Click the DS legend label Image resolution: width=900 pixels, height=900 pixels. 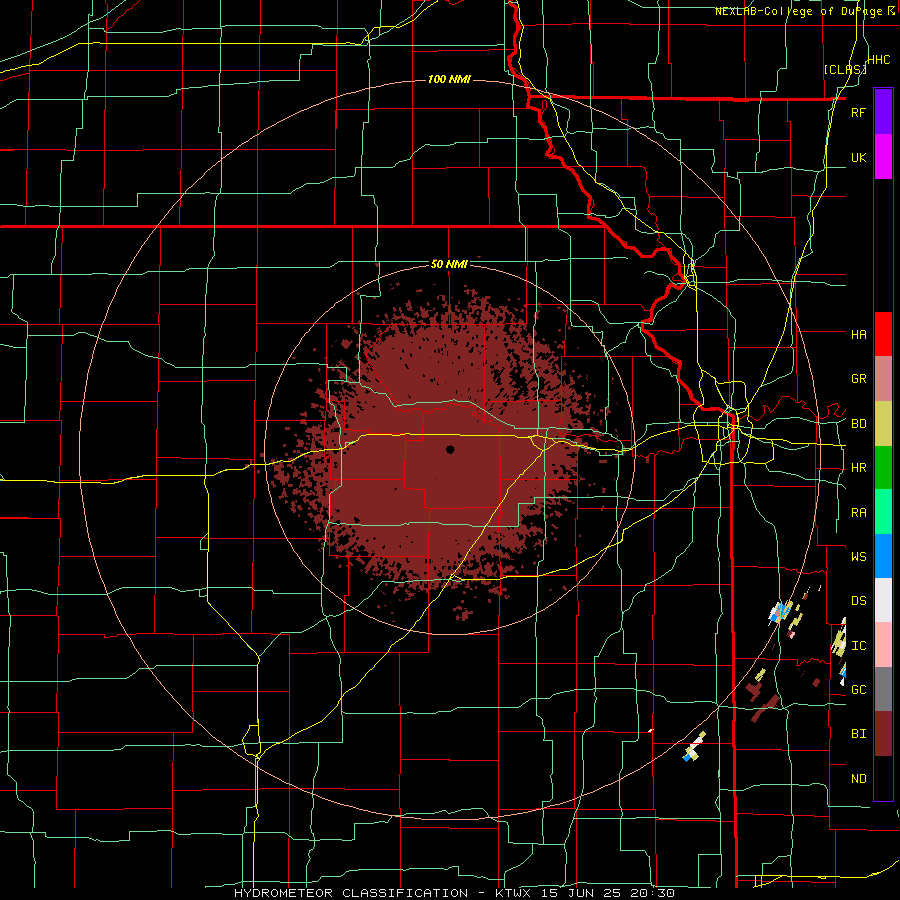tap(858, 601)
